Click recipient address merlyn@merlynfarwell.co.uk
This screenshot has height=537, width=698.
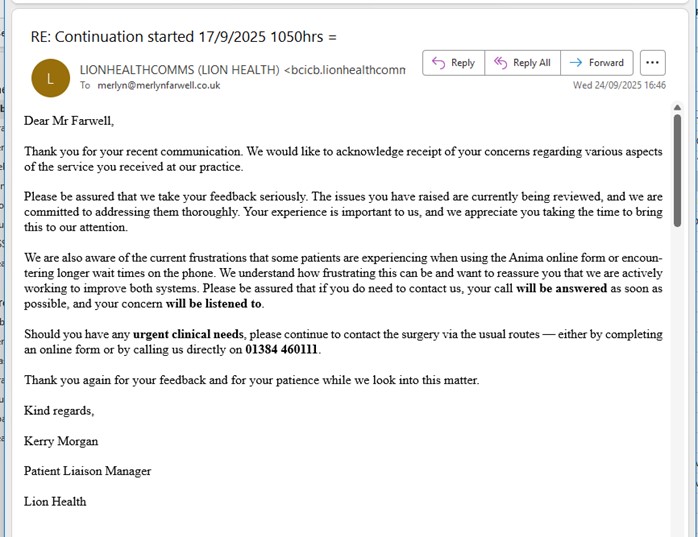click(x=158, y=86)
